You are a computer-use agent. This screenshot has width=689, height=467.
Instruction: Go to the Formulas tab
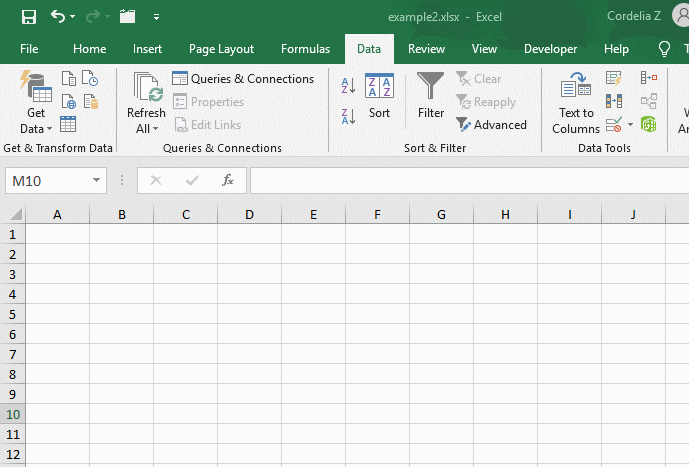point(305,49)
